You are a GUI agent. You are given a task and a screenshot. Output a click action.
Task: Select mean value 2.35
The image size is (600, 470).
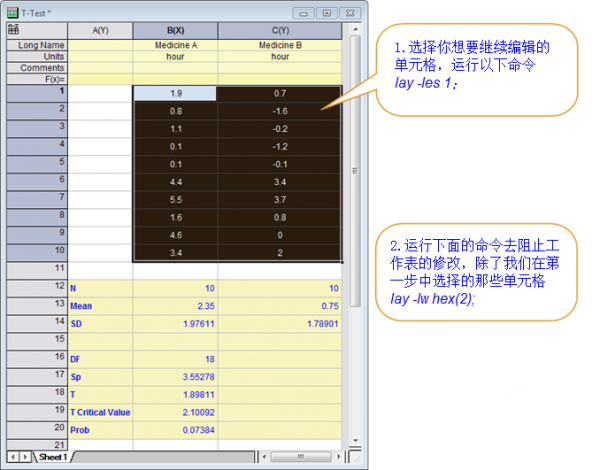pos(175,306)
